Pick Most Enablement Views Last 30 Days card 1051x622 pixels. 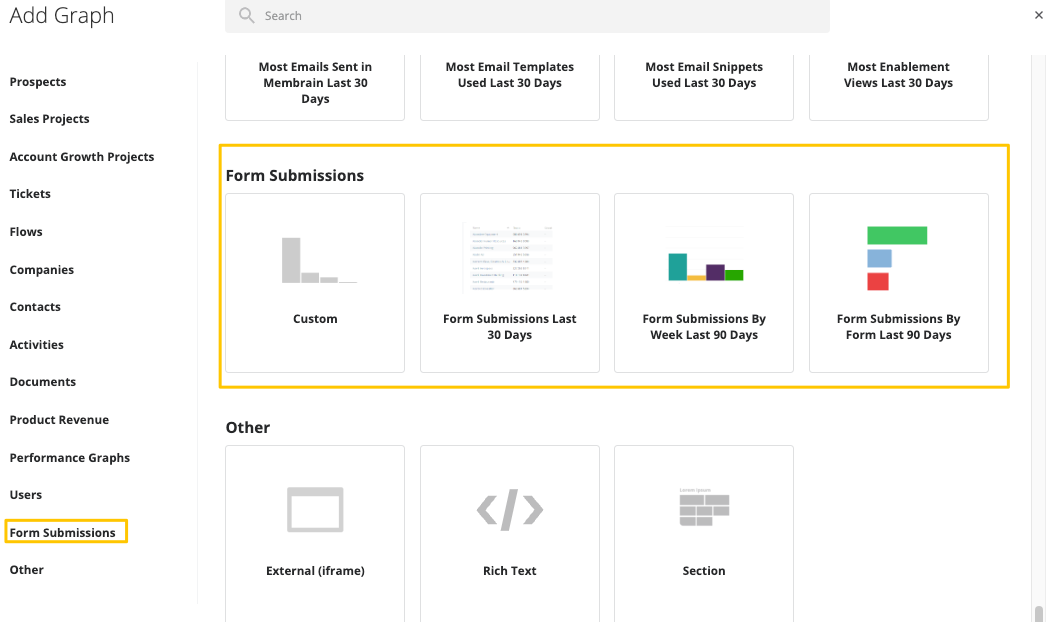click(898, 87)
